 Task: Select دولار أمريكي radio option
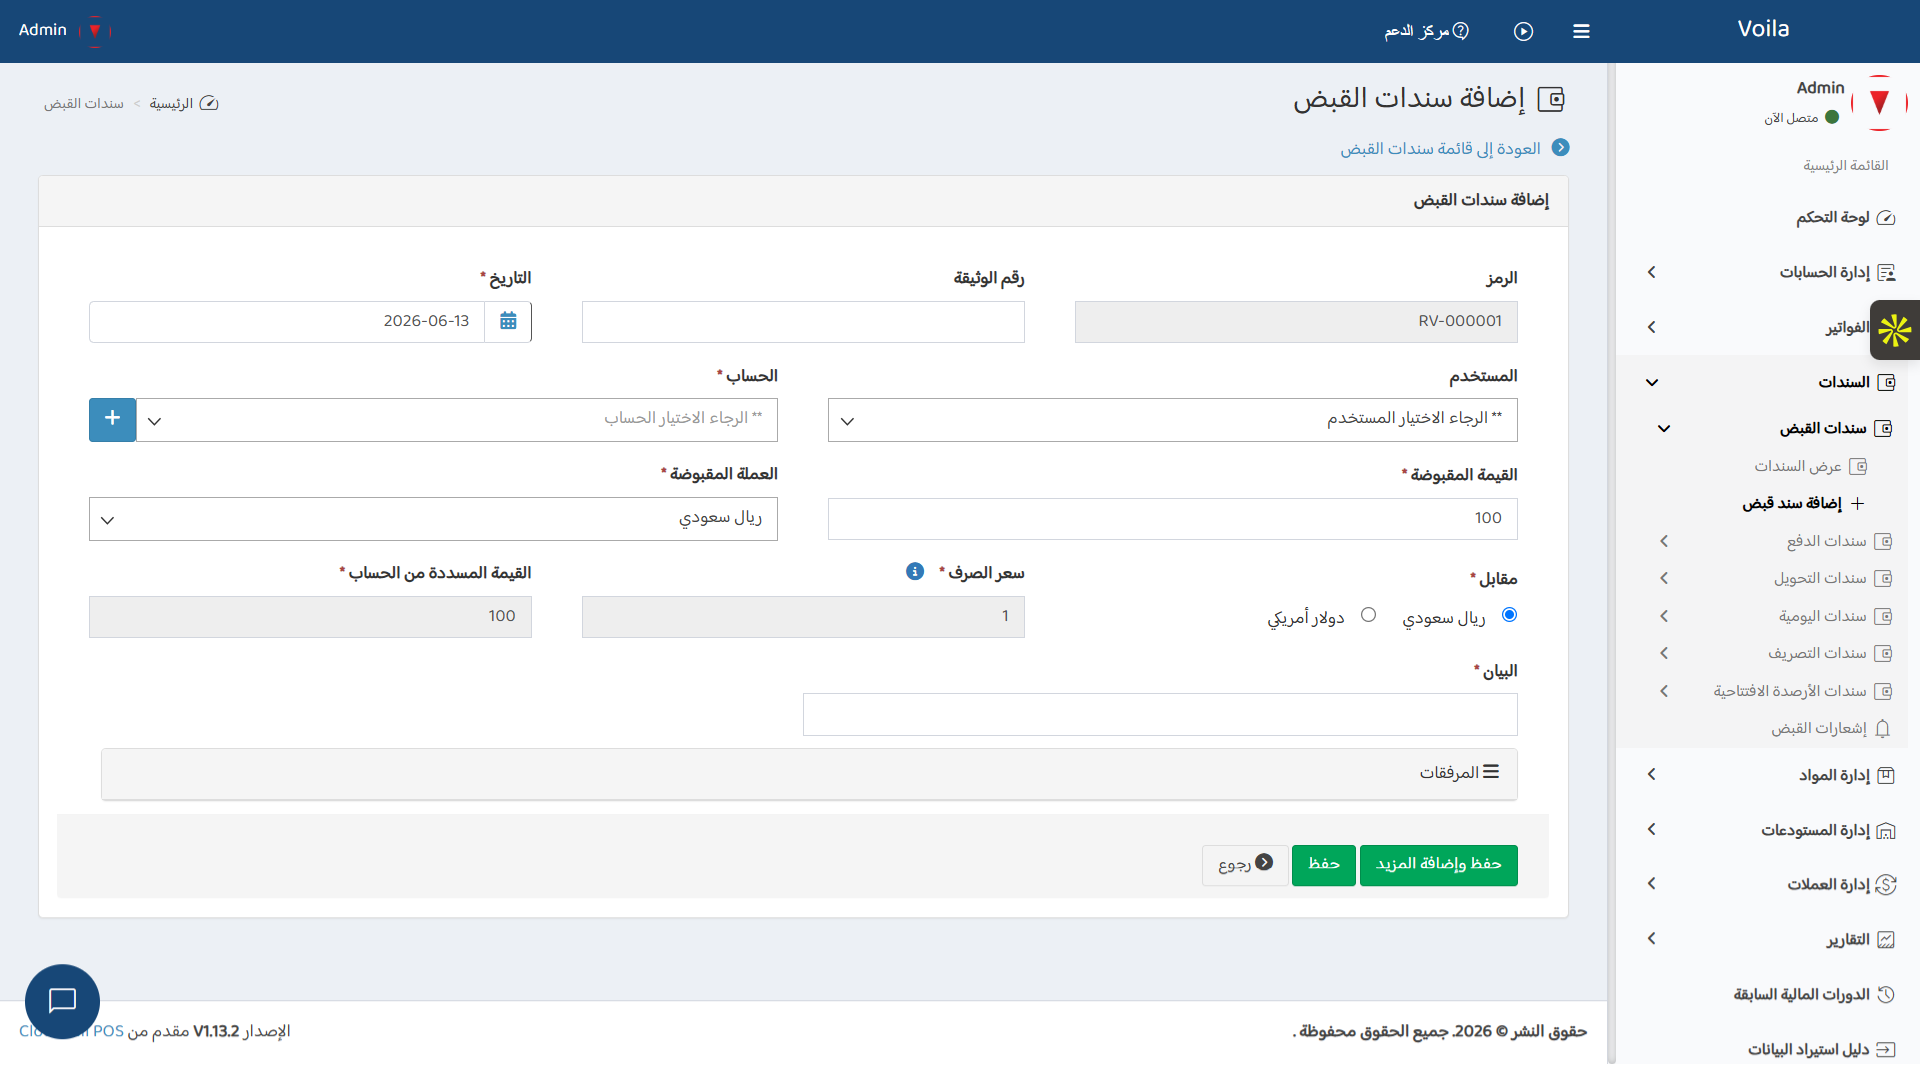(1368, 615)
